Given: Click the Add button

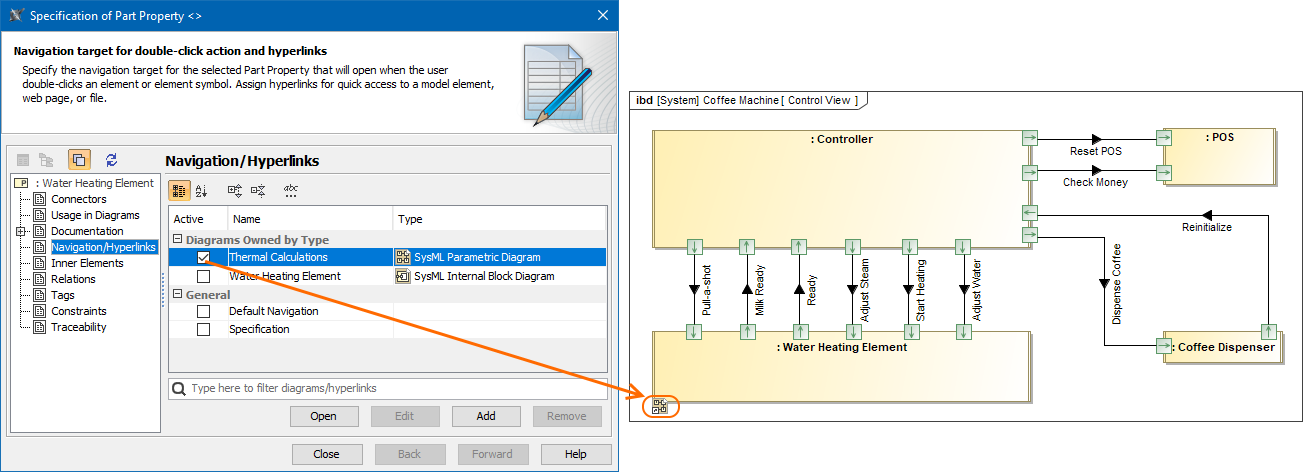Looking at the screenshot, I should pyautogui.click(x=486, y=416).
